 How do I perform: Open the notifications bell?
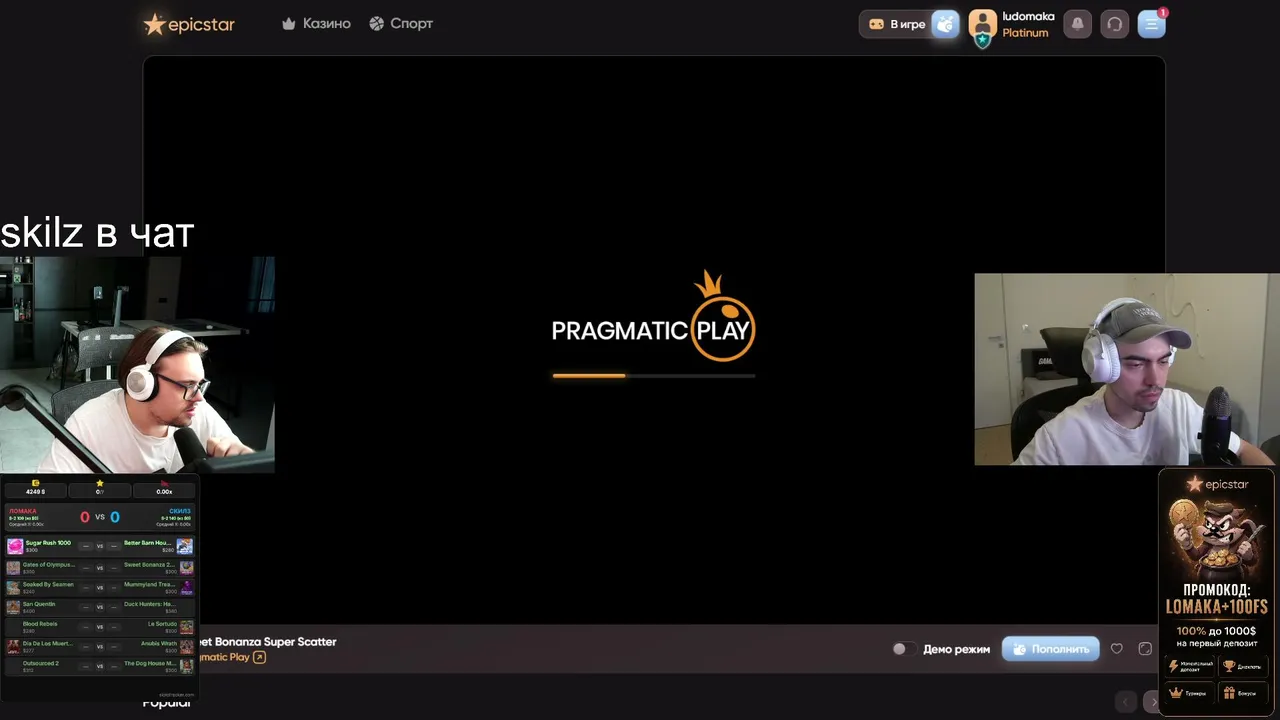pos(1077,24)
